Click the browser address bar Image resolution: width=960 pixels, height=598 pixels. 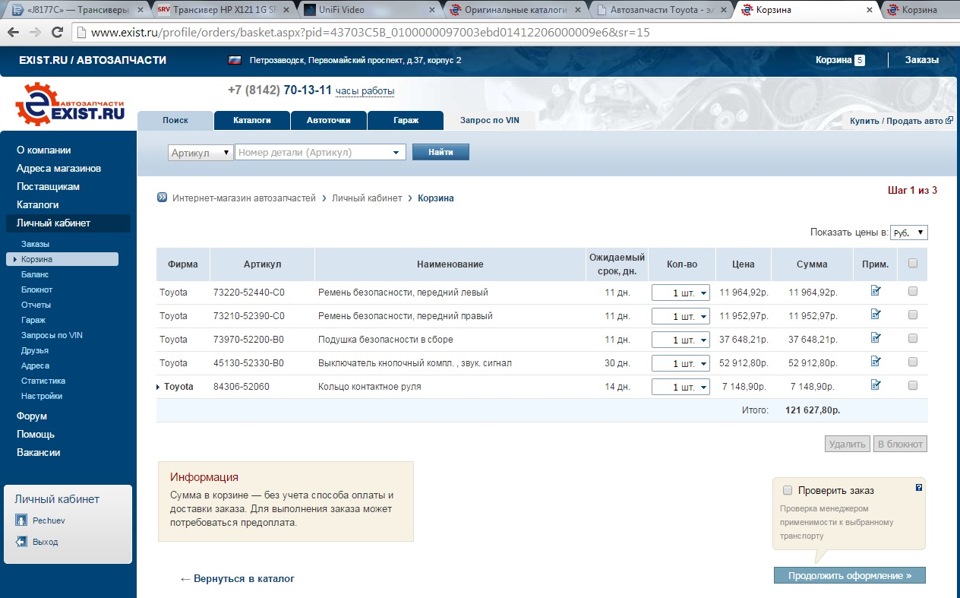pos(514,32)
